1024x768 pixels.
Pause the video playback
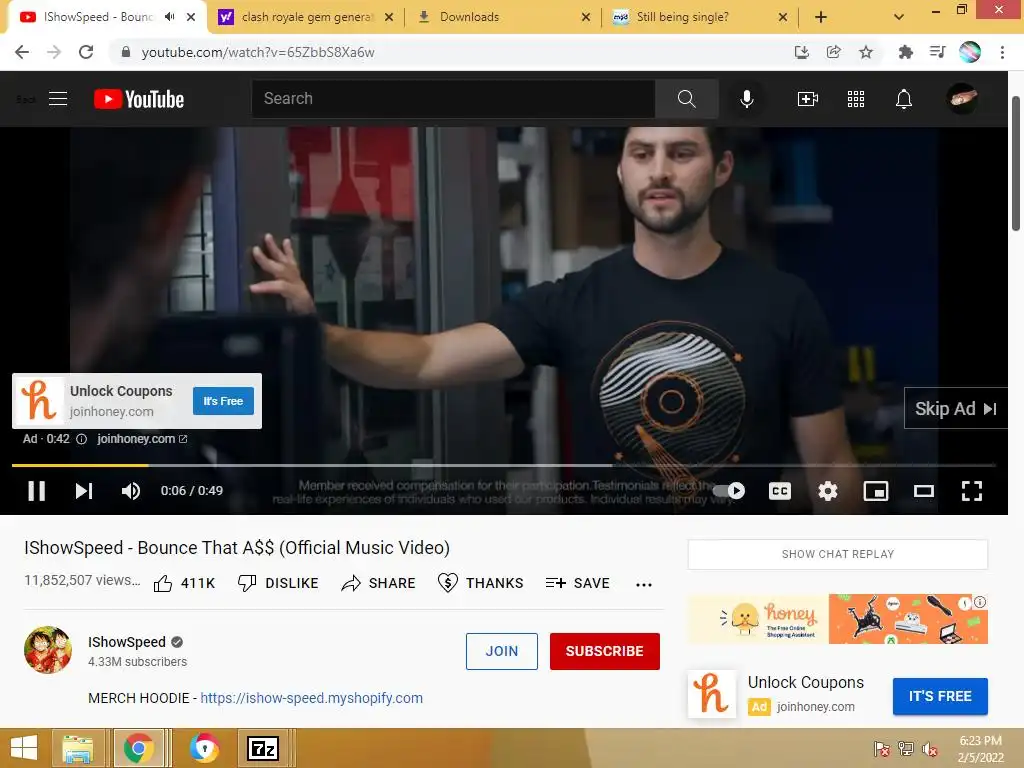tap(37, 490)
